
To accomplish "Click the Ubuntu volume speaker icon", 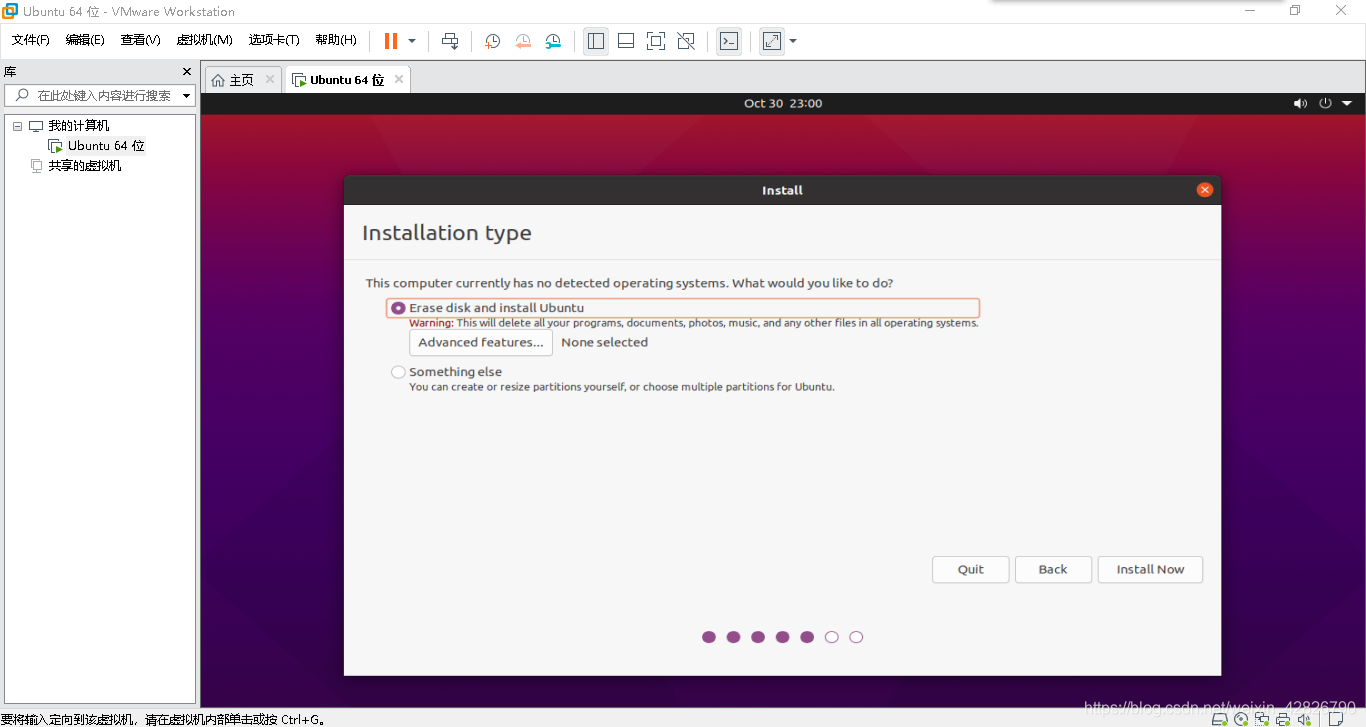I will (x=1300, y=104).
